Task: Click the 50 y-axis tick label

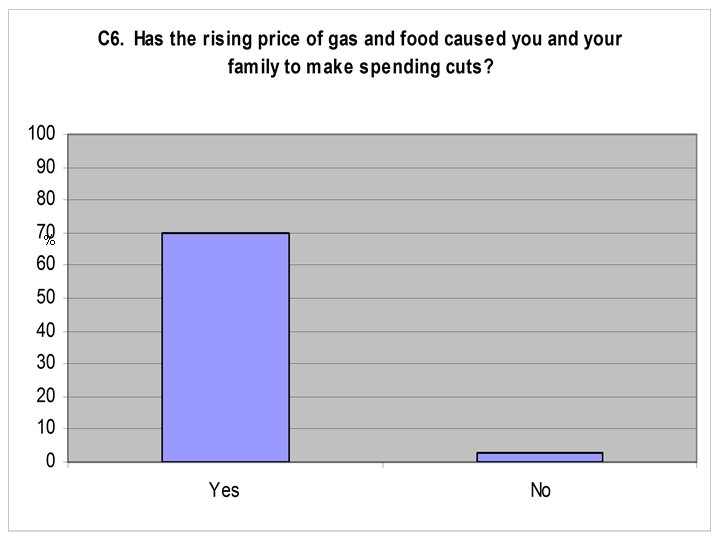Action: click(x=45, y=298)
